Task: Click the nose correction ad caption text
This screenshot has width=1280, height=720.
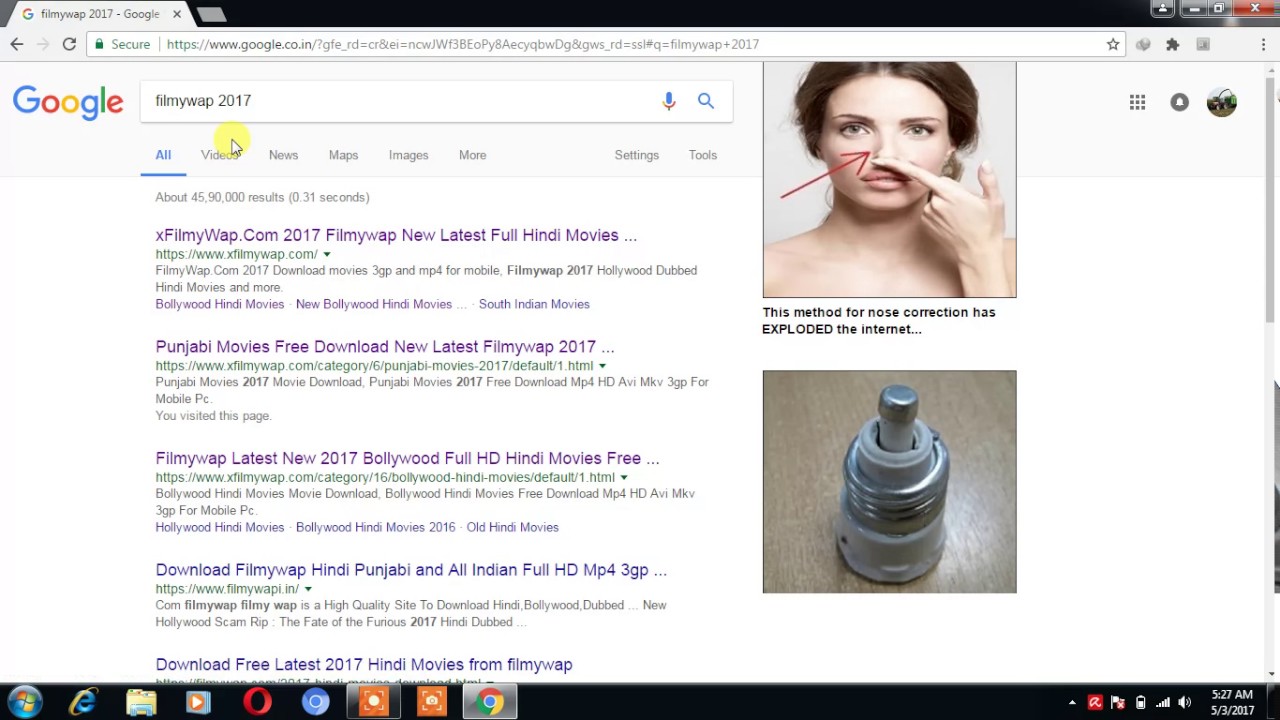Action: click(879, 320)
